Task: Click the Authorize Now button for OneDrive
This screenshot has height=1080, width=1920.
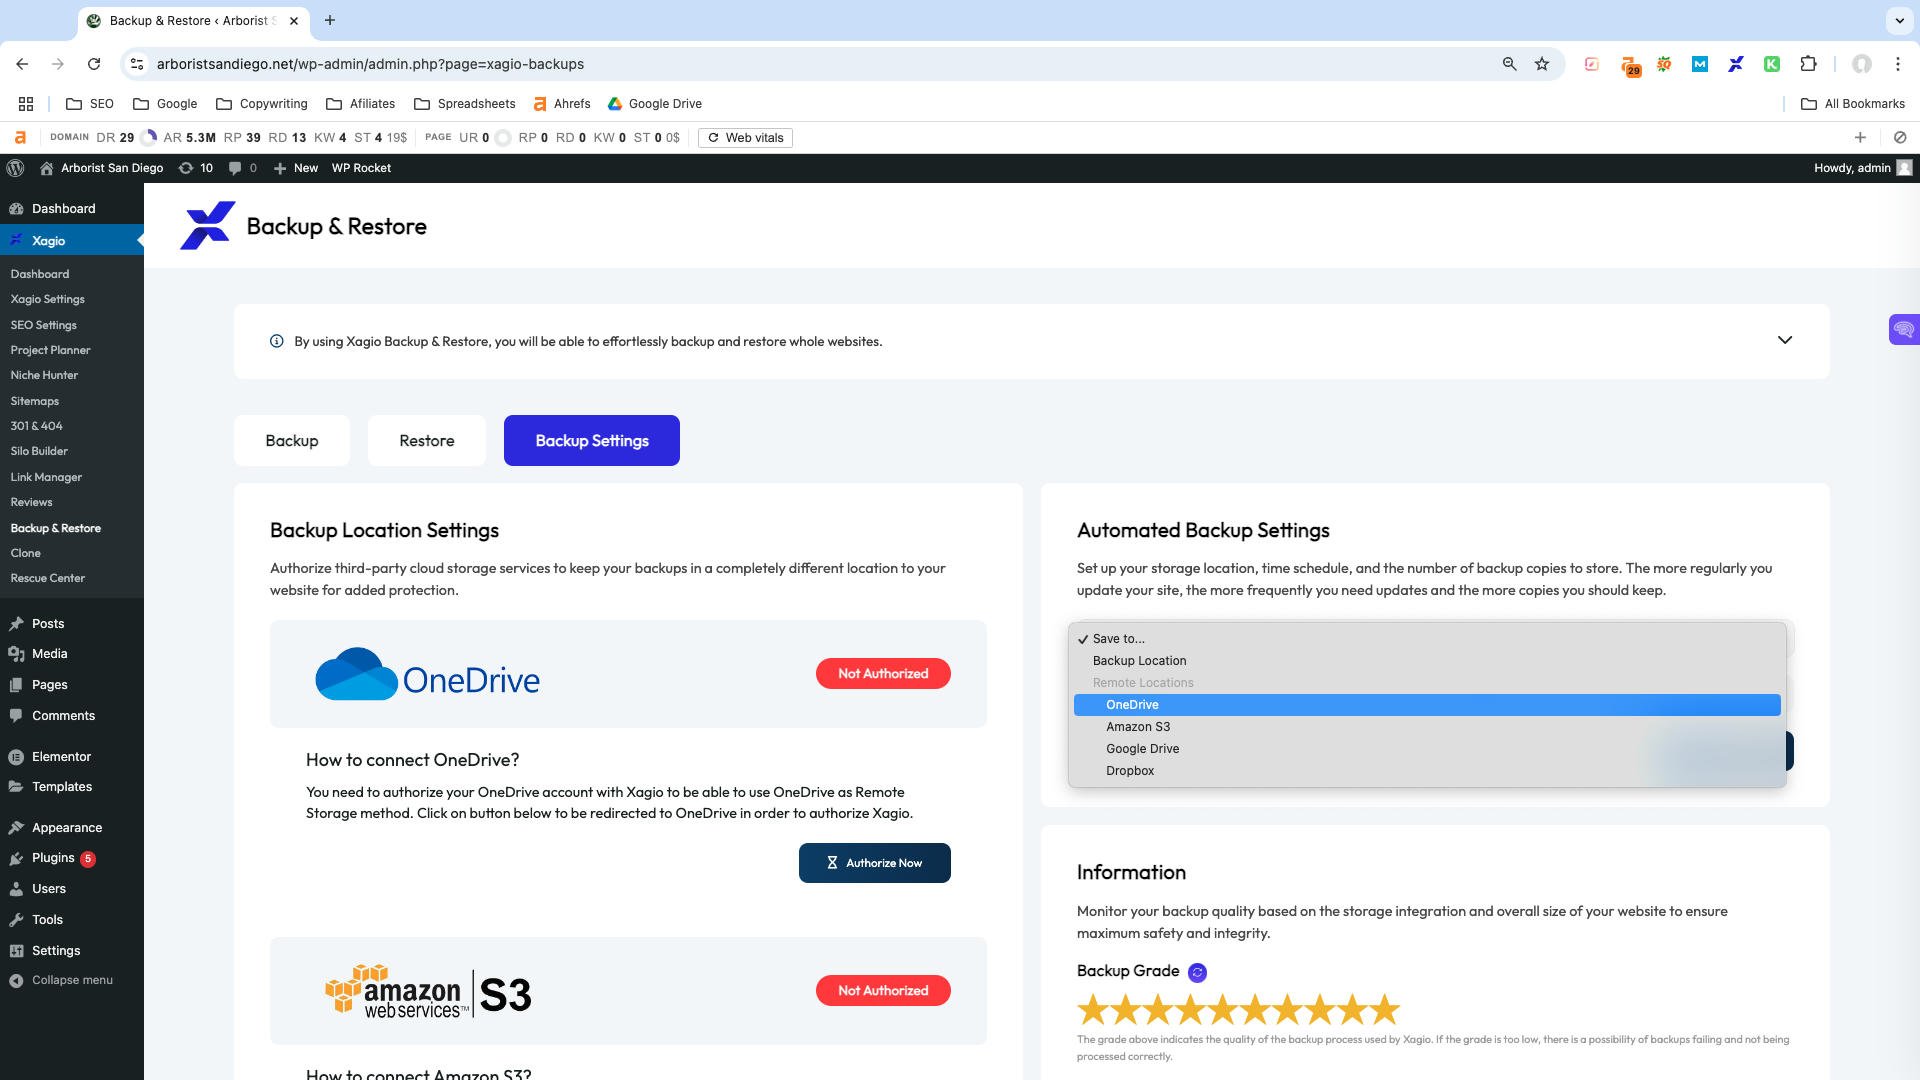Action: tap(875, 863)
